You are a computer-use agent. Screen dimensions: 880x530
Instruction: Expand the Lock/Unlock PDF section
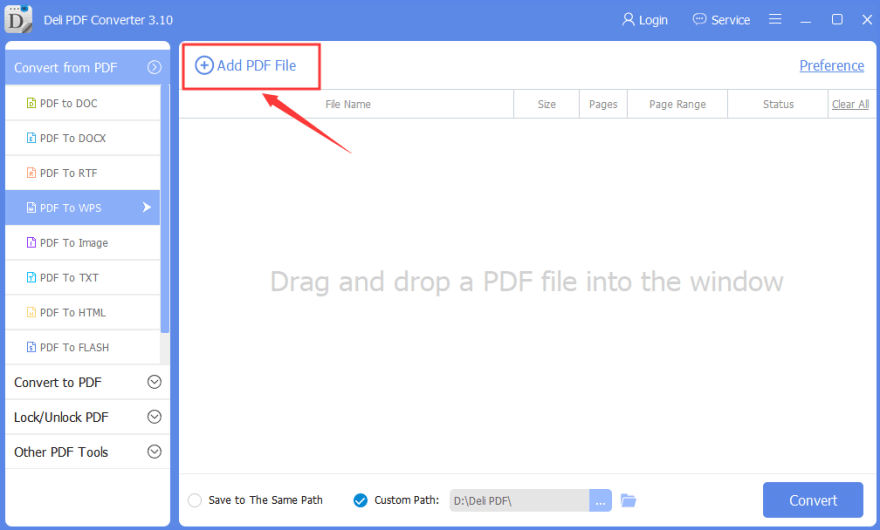point(154,417)
